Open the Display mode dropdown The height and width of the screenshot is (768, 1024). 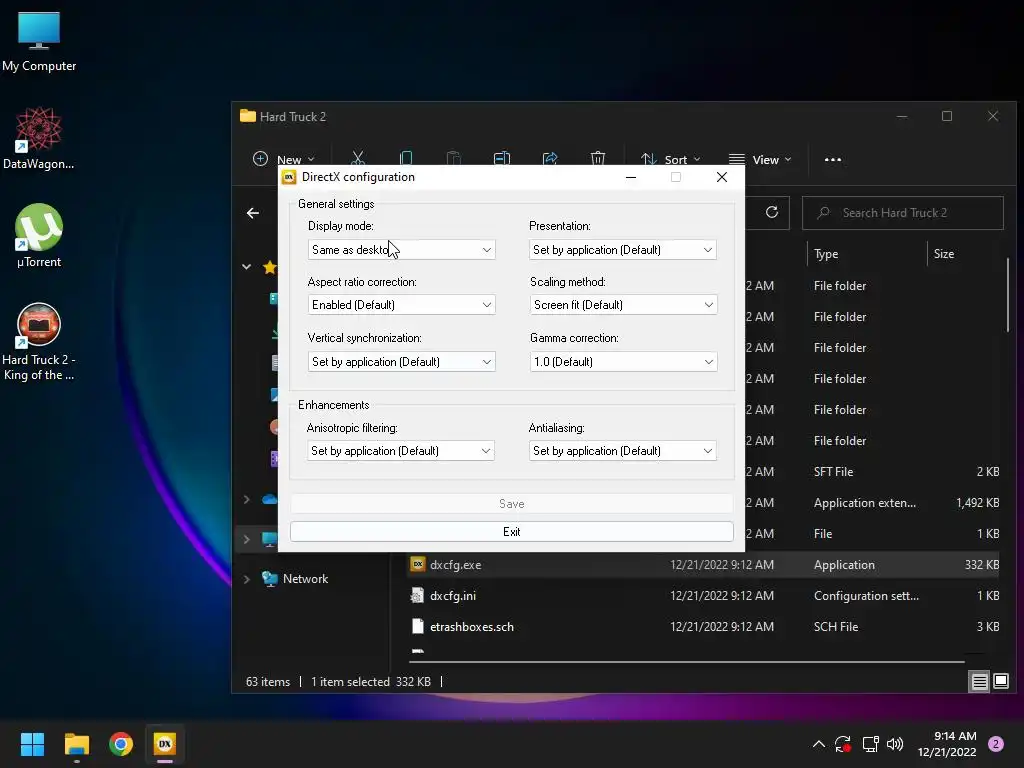point(401,249)
